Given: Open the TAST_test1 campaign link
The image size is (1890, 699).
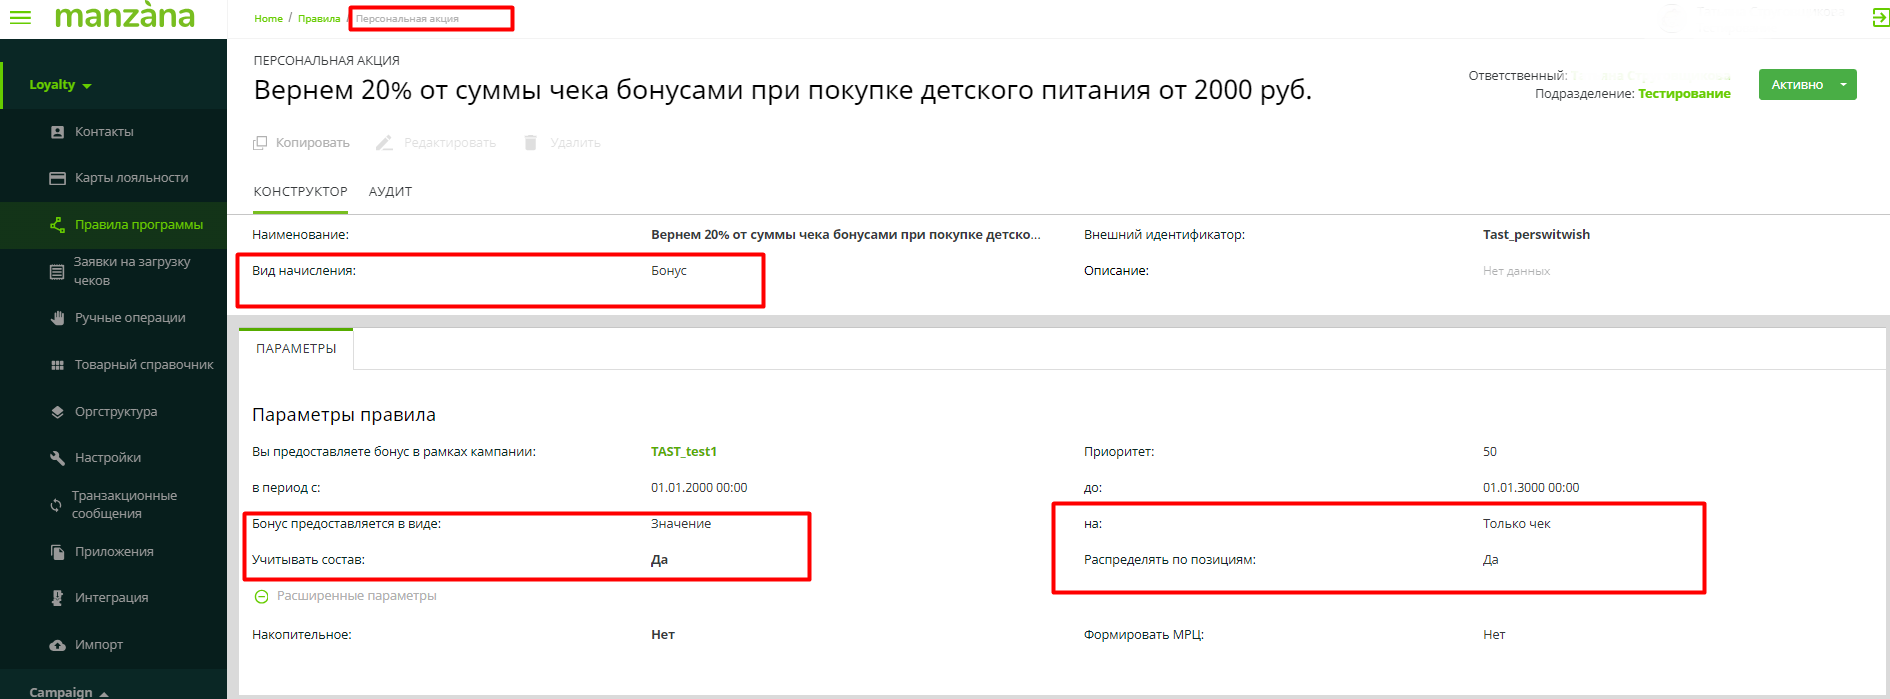Looking at the screenshot, I should 683,452.
